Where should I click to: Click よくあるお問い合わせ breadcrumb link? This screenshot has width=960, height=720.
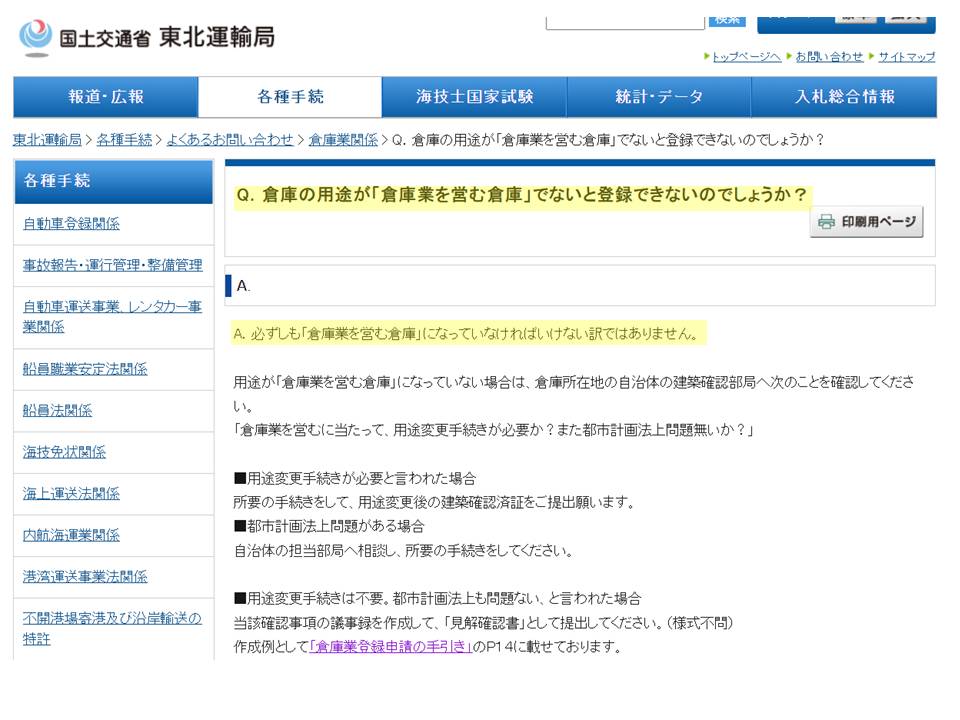(x=230, y=139)
